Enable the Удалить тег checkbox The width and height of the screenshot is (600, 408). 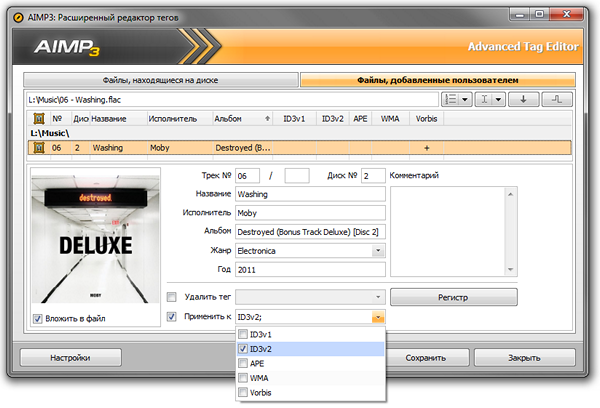coord(172,297)
